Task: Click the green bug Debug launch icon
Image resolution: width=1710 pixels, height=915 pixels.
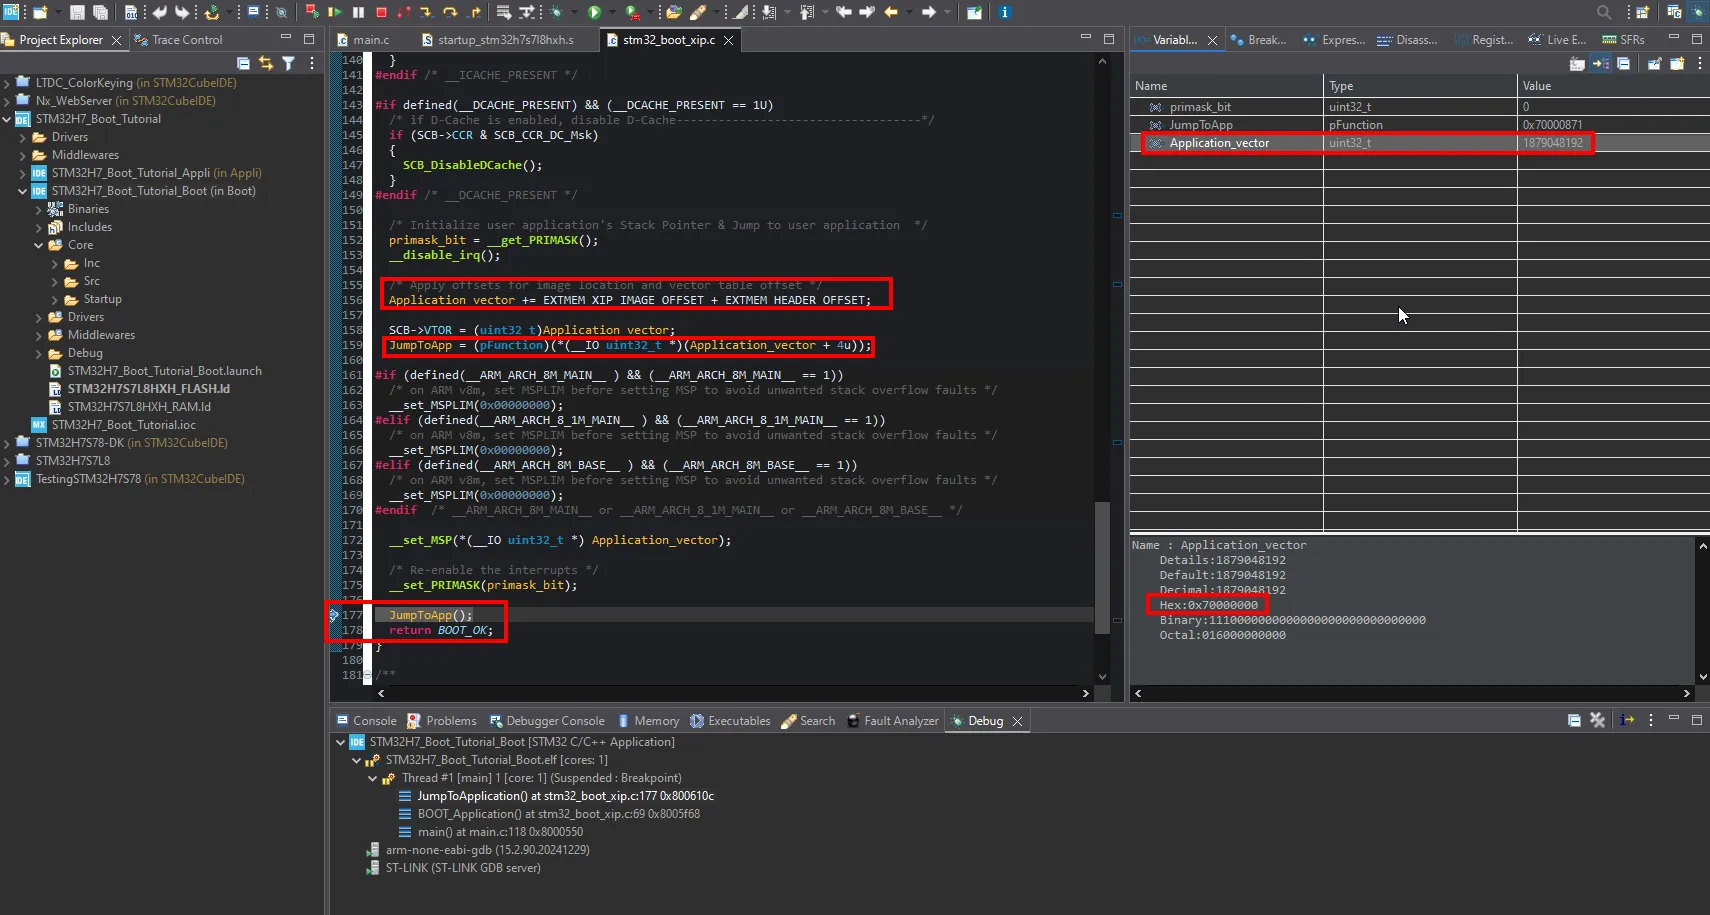Action: coord(556,12)
